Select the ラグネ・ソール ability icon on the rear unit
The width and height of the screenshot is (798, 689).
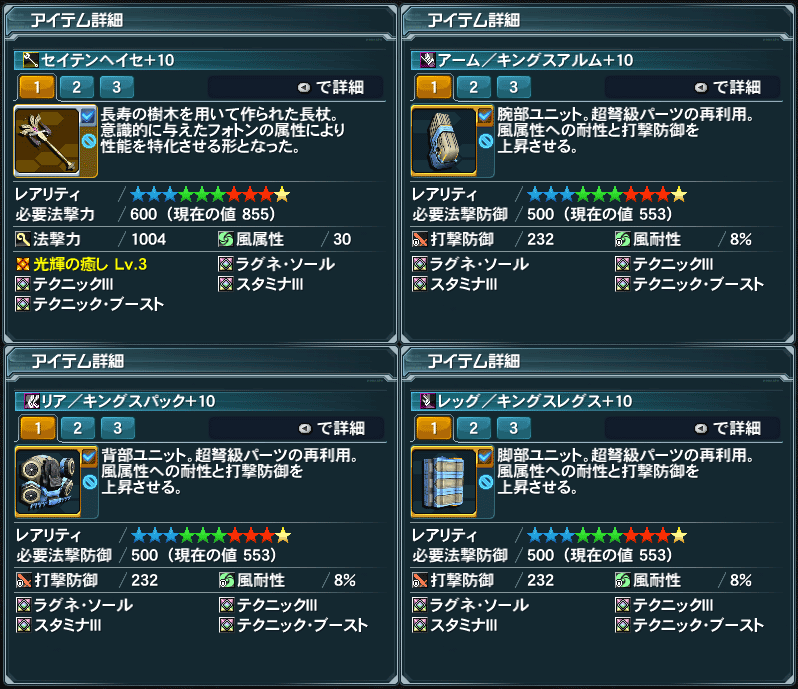pos(23,605)
